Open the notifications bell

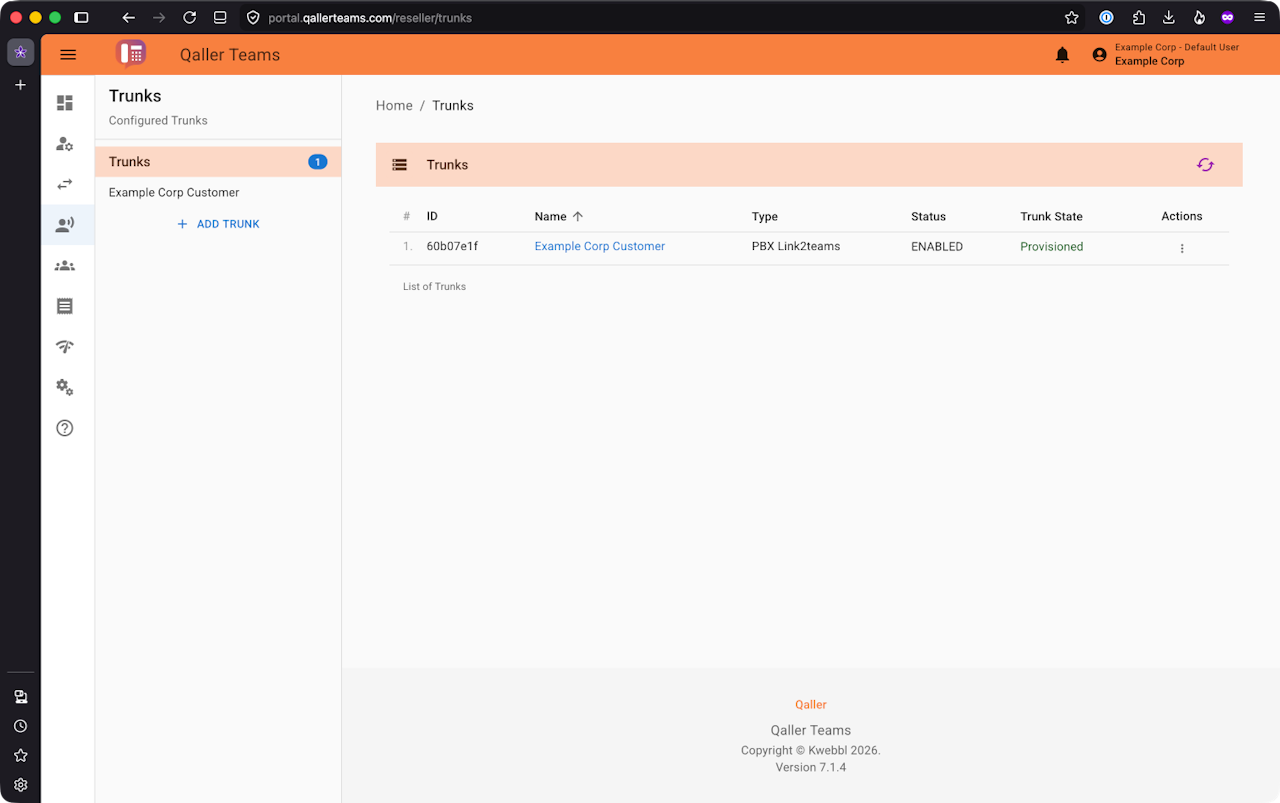coord(1062,55)
